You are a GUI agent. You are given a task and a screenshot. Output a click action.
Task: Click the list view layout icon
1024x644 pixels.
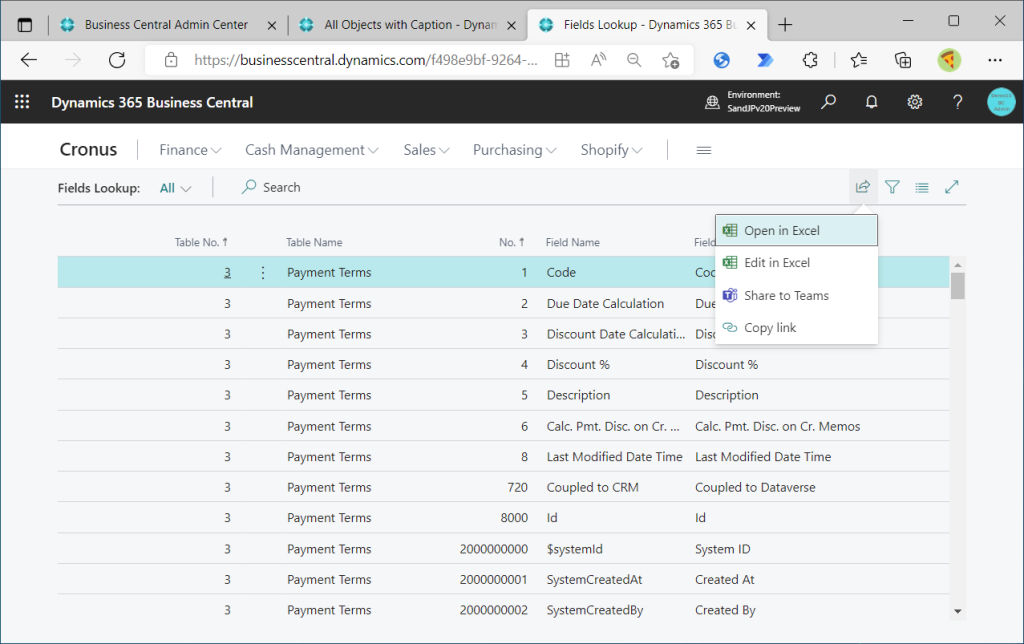click(x=922, y=187)
